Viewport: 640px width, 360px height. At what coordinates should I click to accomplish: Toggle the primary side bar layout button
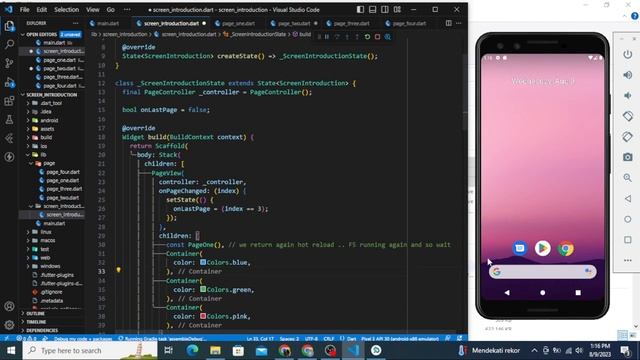[x=360, y=9]
